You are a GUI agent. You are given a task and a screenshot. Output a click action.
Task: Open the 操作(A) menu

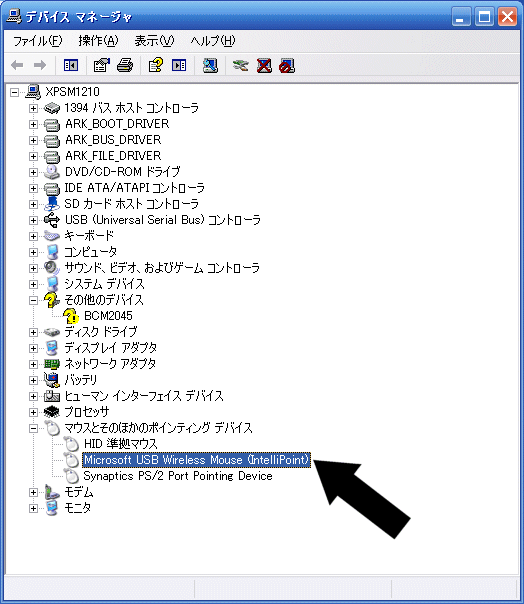pos(98,41)
